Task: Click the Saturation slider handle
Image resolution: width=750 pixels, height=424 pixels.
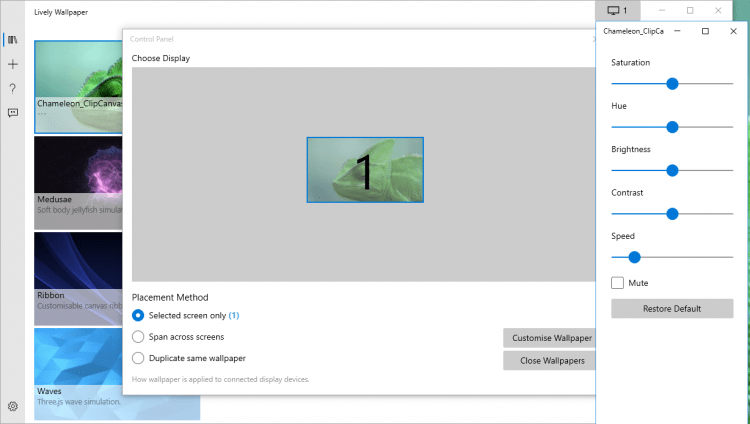Action: click(672, 84)
